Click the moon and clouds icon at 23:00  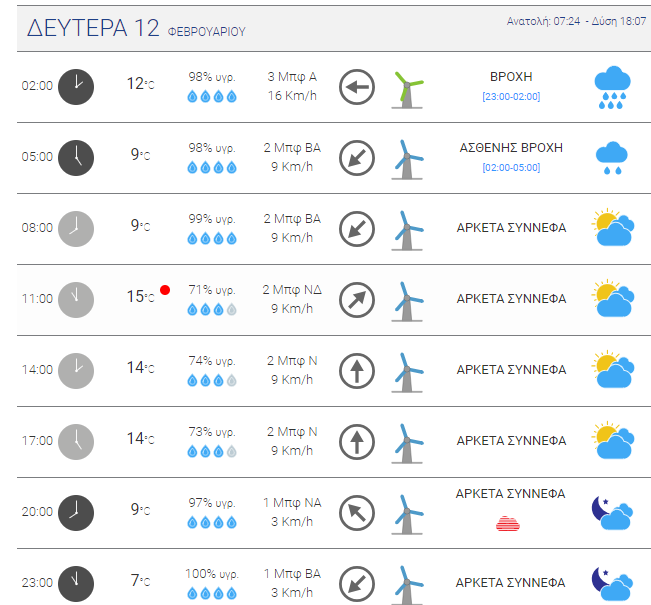pos(612,582)
